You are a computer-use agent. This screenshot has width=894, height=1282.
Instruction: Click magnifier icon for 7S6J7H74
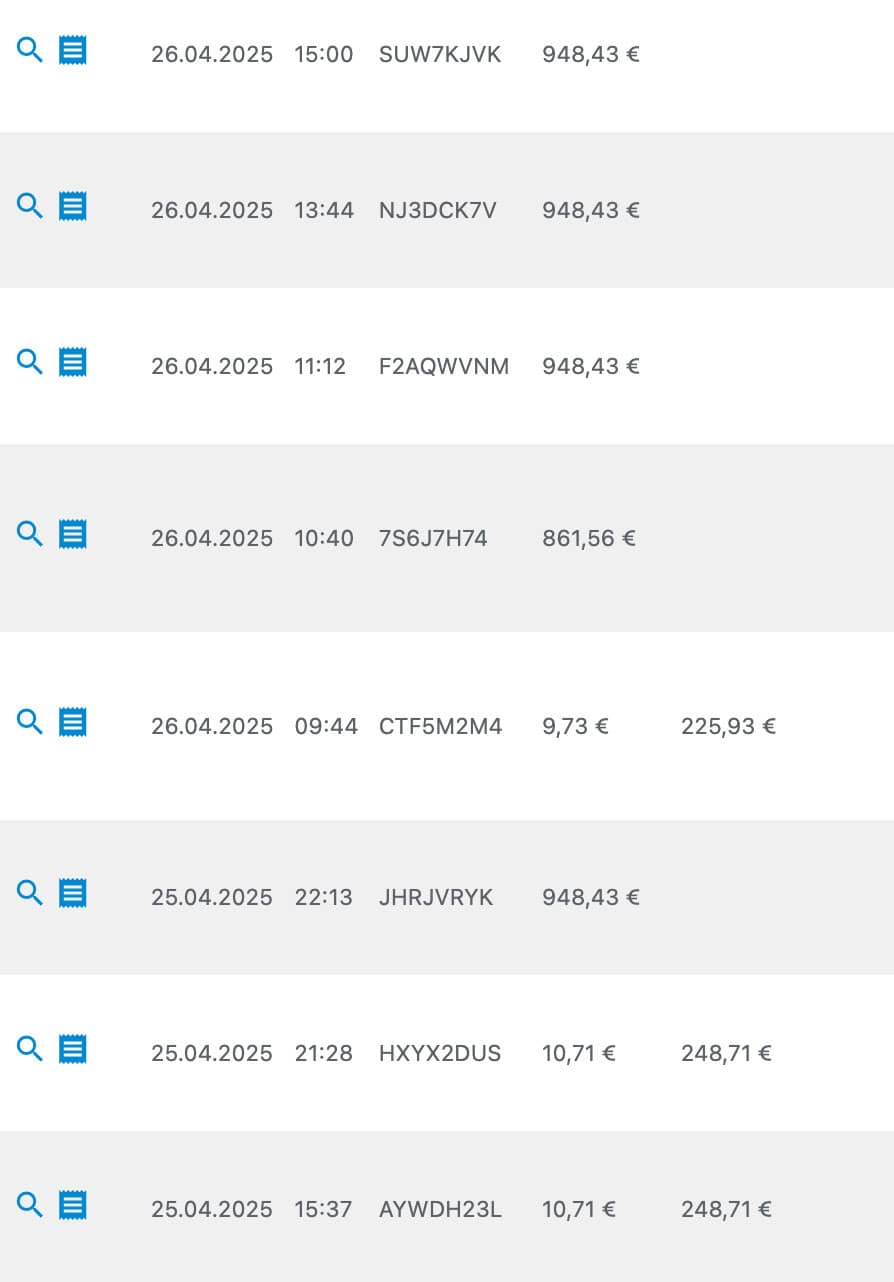[x=30, y=534]
